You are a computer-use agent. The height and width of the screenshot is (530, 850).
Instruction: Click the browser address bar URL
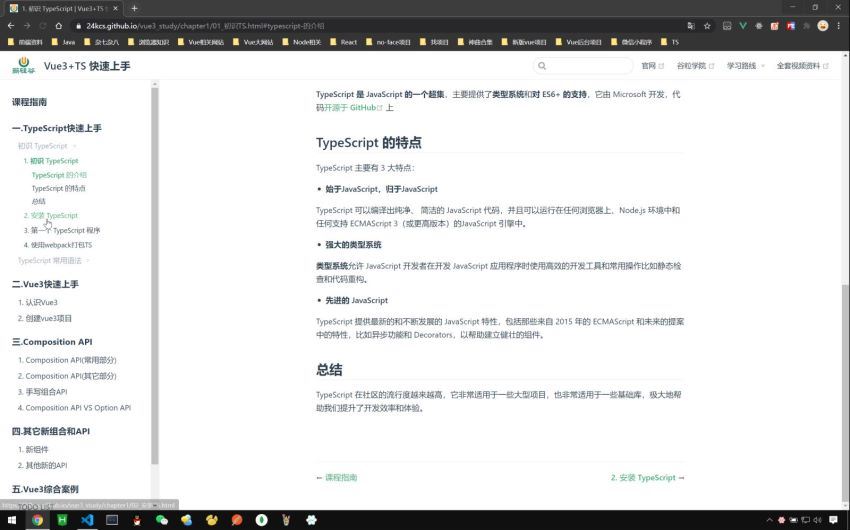(x=205, y=25)
